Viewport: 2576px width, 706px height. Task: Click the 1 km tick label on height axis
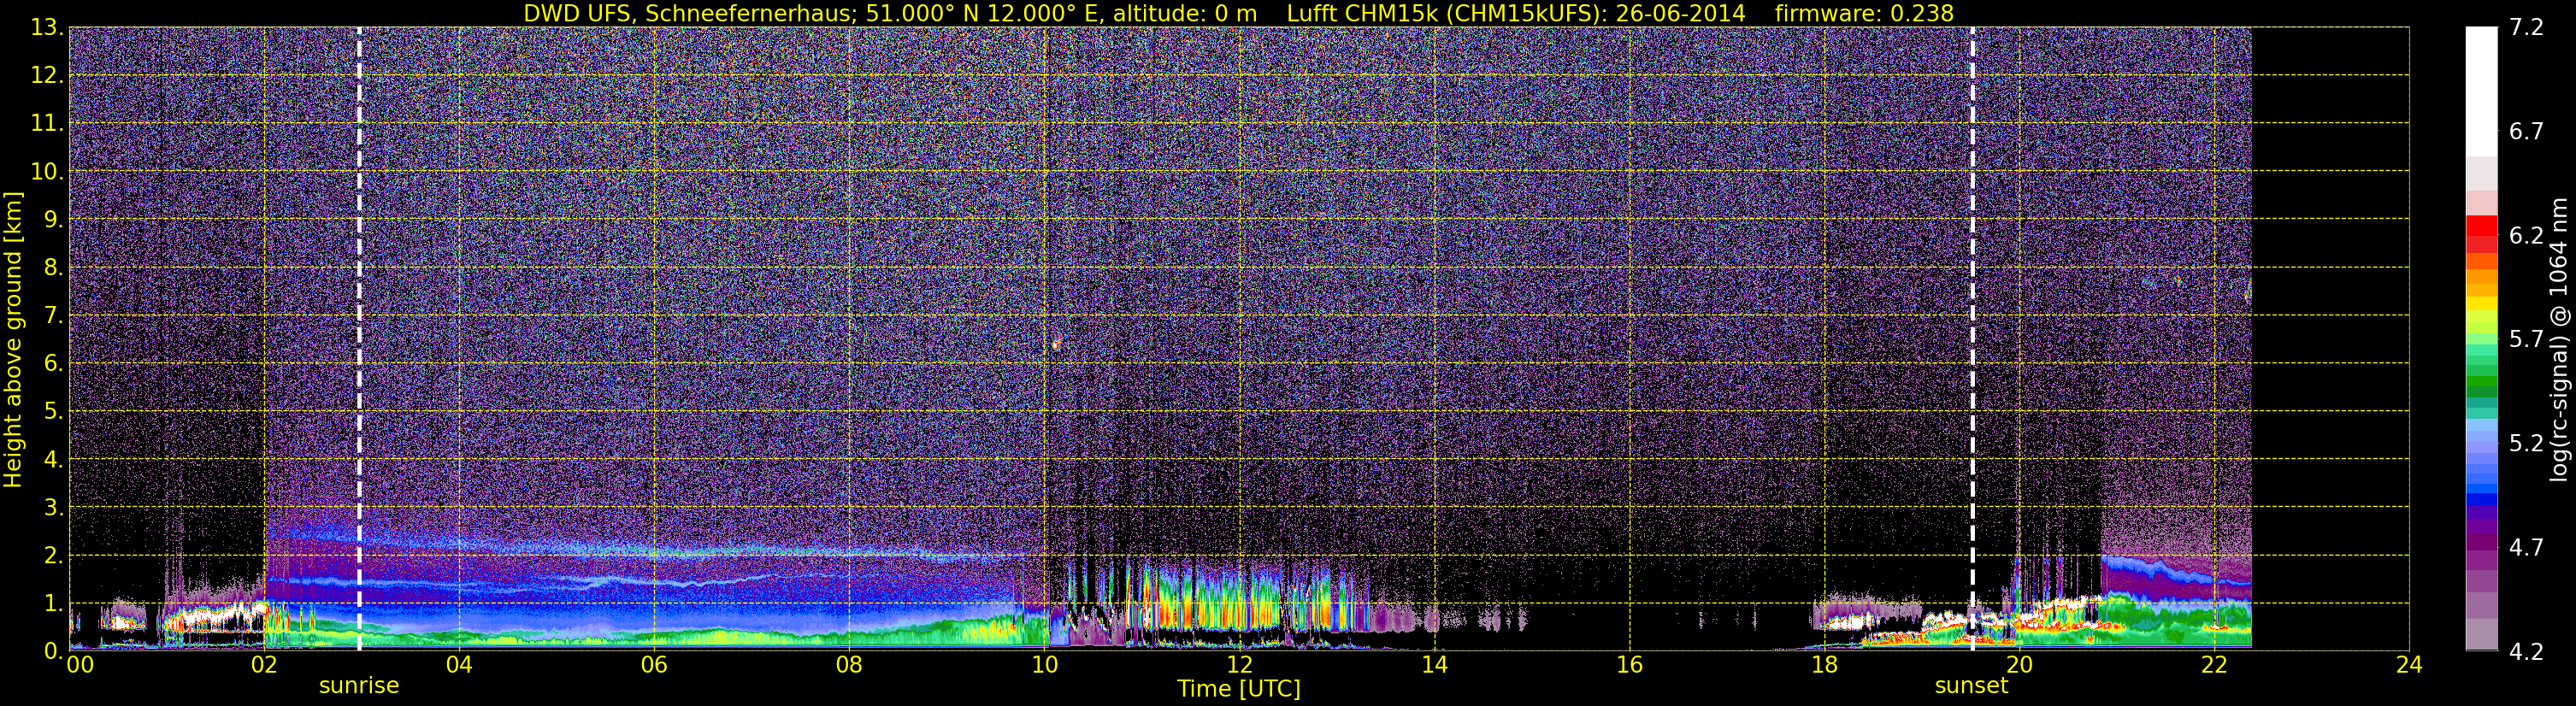(53, 604)
